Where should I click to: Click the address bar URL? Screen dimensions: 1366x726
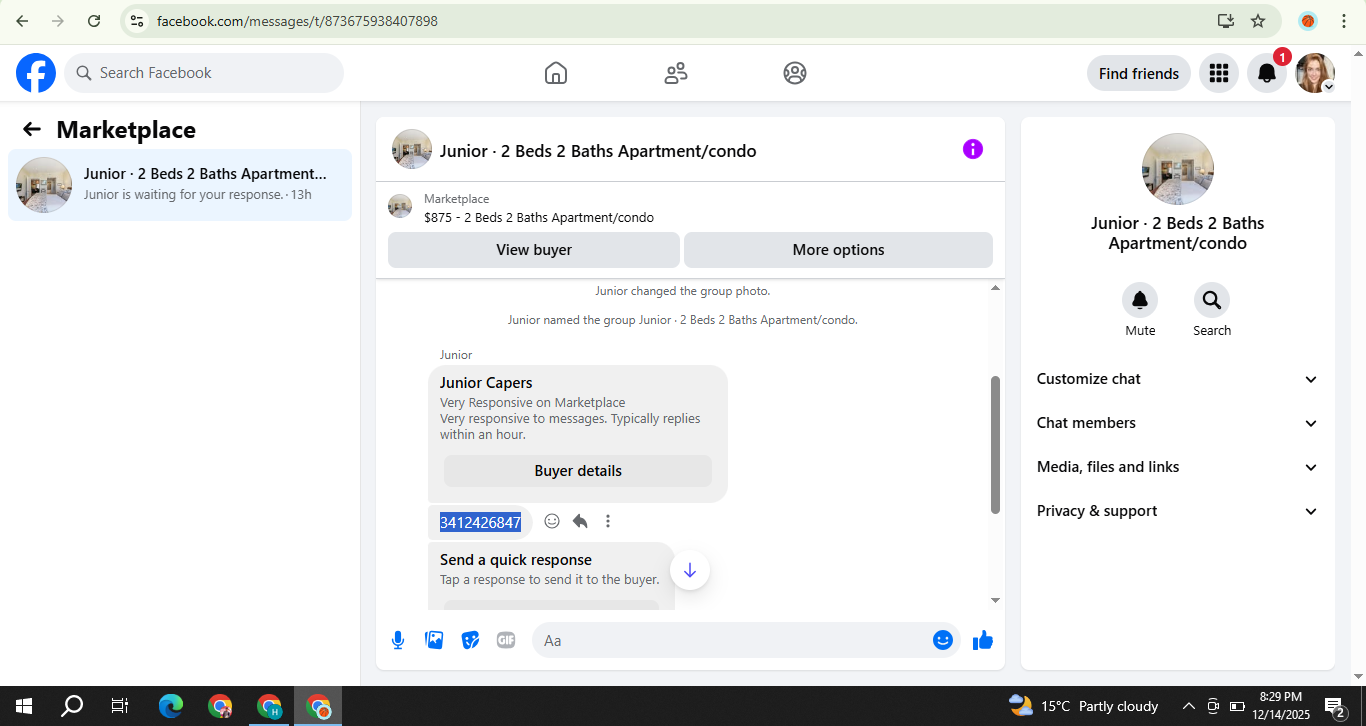point(297,21)
